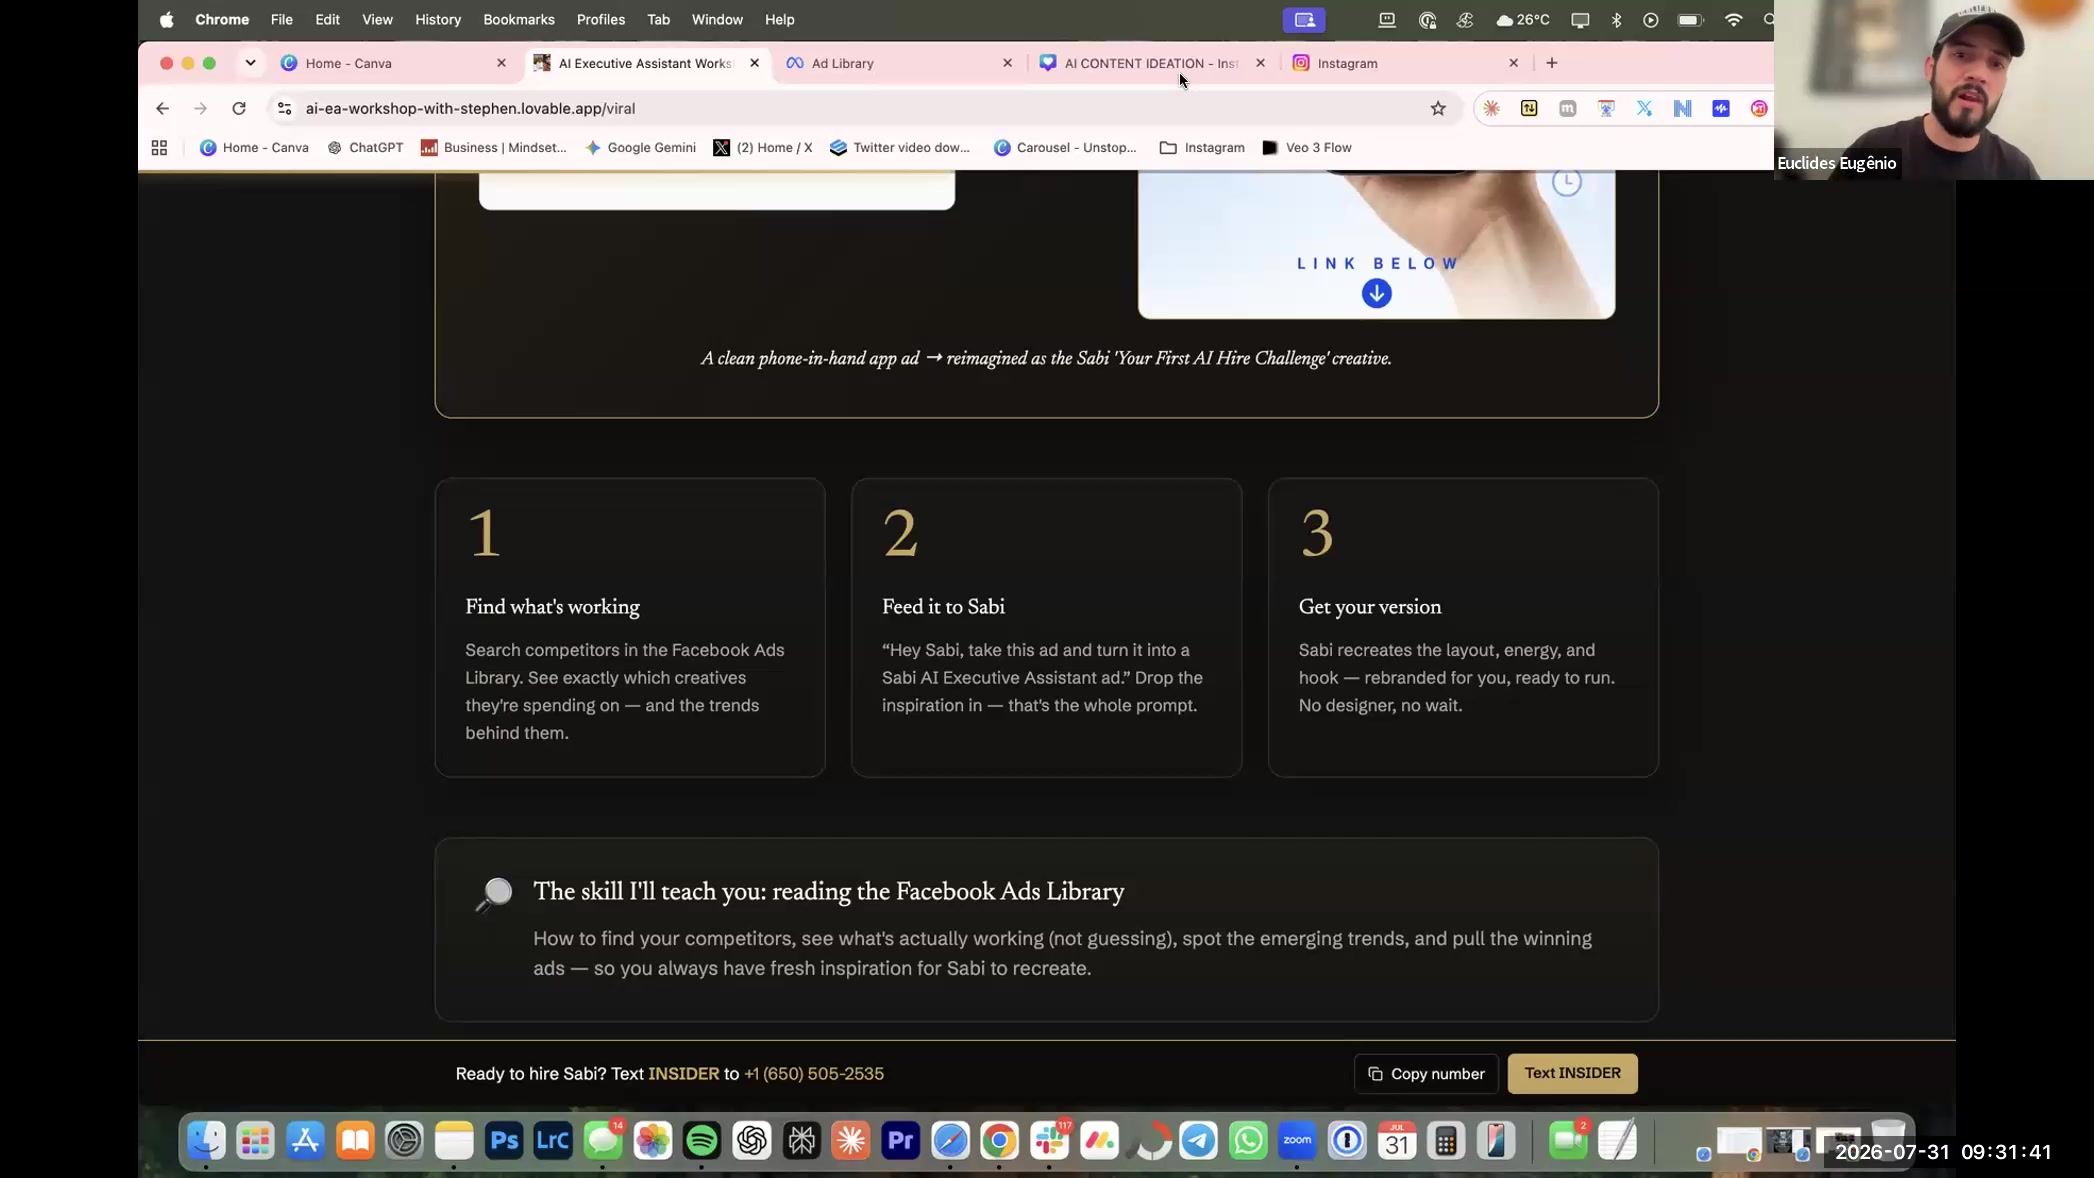Launch Lightroom Classic from the dock
This screenshot has height=1178, width=2094.
553,1140
